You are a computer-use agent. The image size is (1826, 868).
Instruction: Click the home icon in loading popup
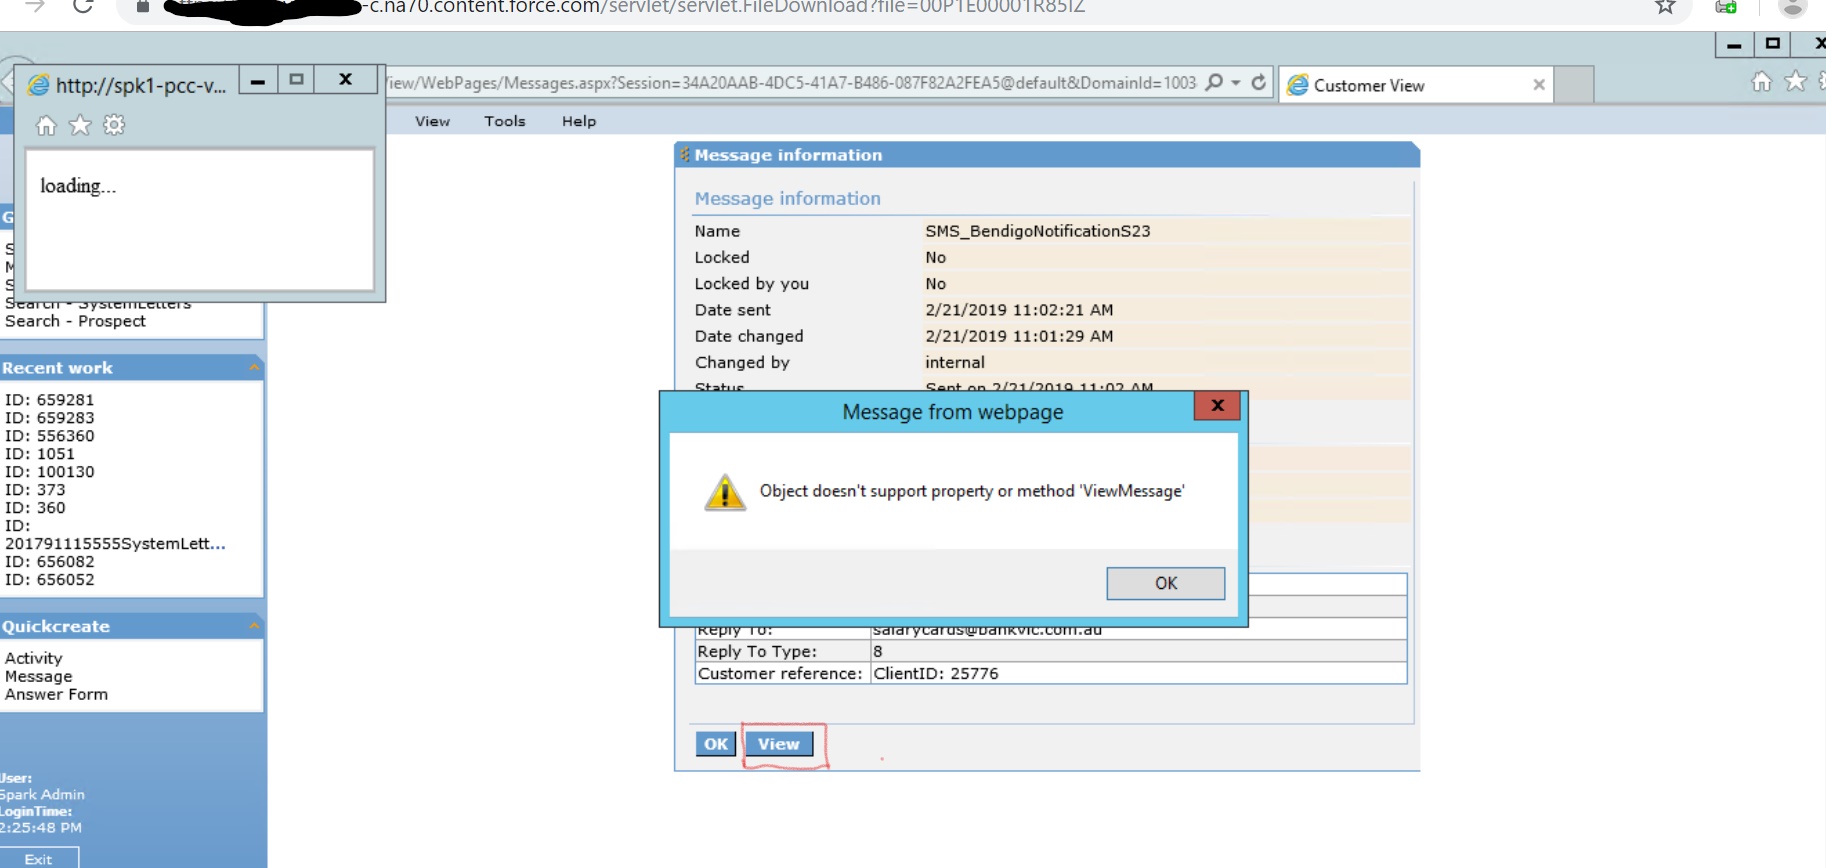(x=46, y=125)
